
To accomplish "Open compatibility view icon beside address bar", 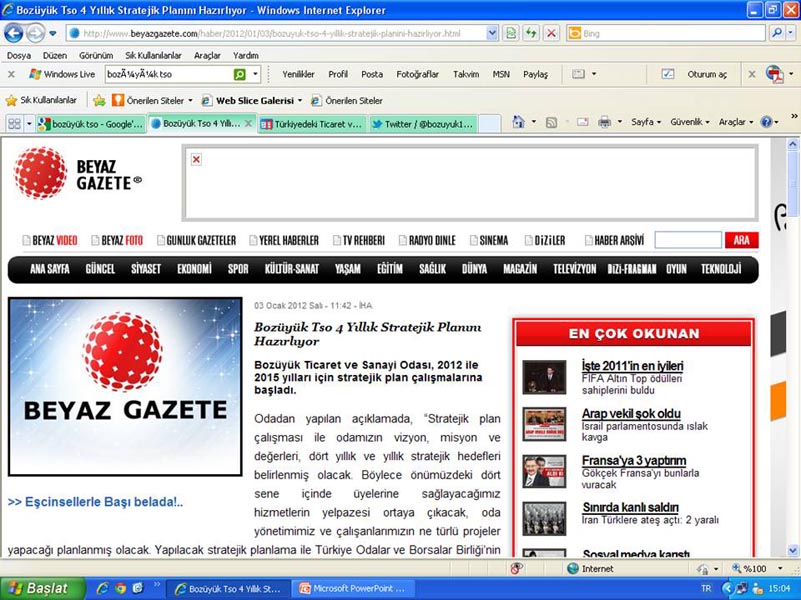I will (x=511, y=34).
